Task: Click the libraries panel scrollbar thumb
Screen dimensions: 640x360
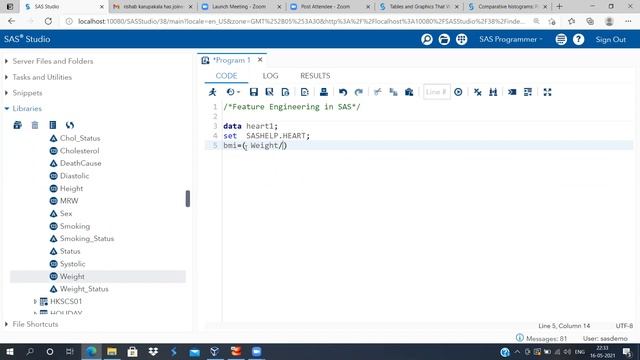Action: [x=188, y=199]
